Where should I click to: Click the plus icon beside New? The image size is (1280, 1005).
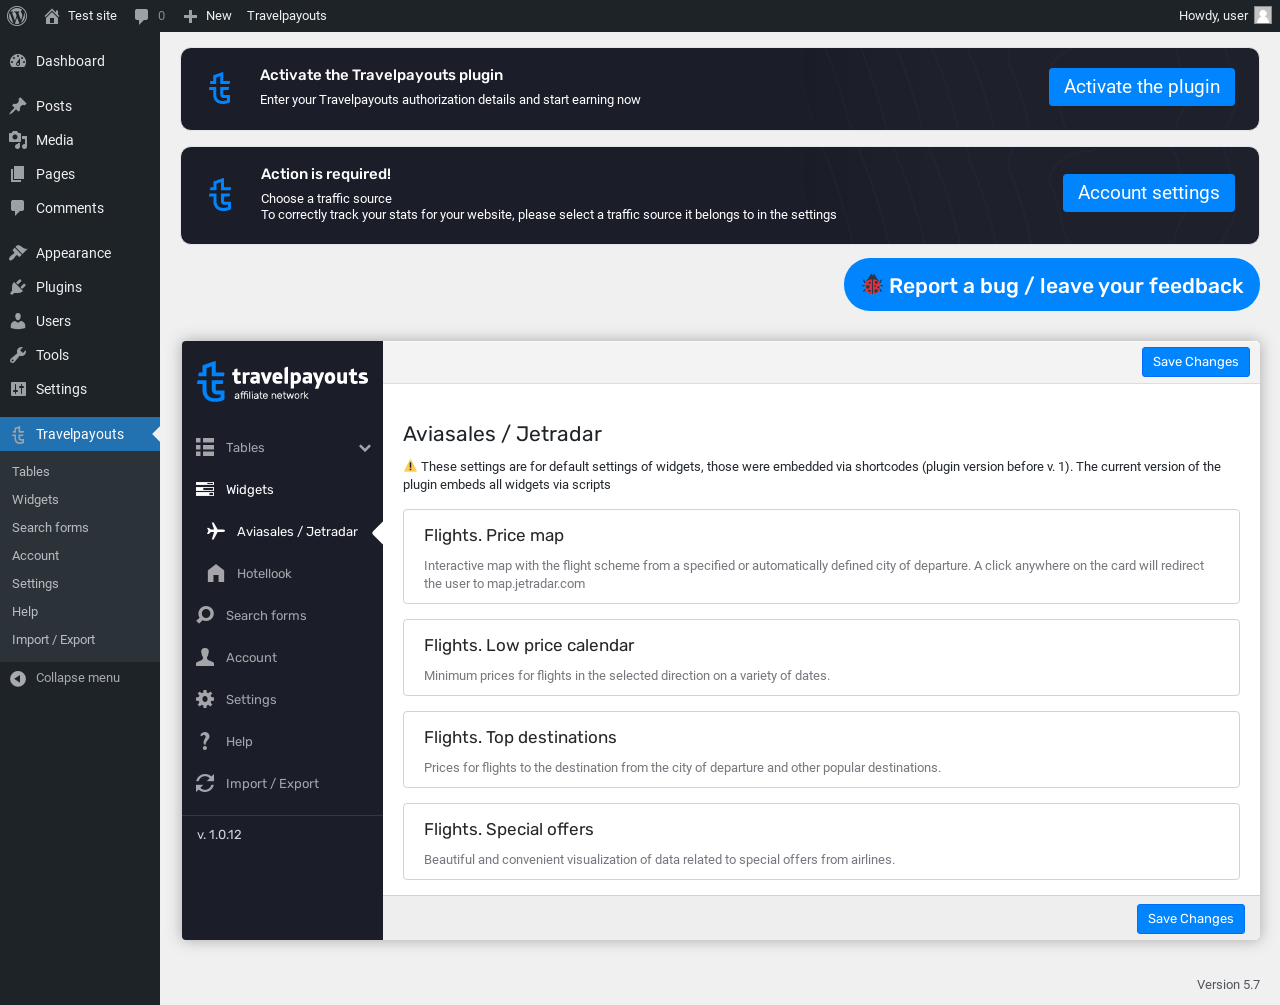190,16
